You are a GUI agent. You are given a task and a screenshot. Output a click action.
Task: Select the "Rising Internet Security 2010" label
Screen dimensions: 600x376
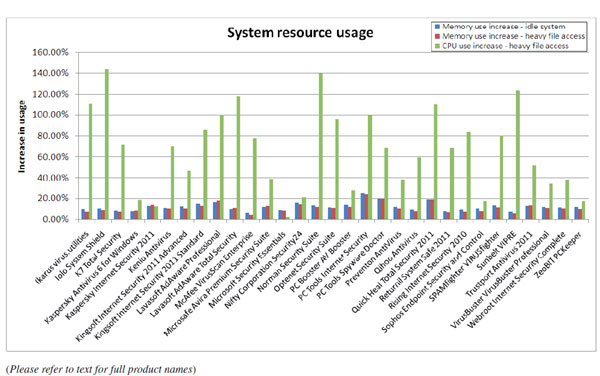click(x=429, y=269)
